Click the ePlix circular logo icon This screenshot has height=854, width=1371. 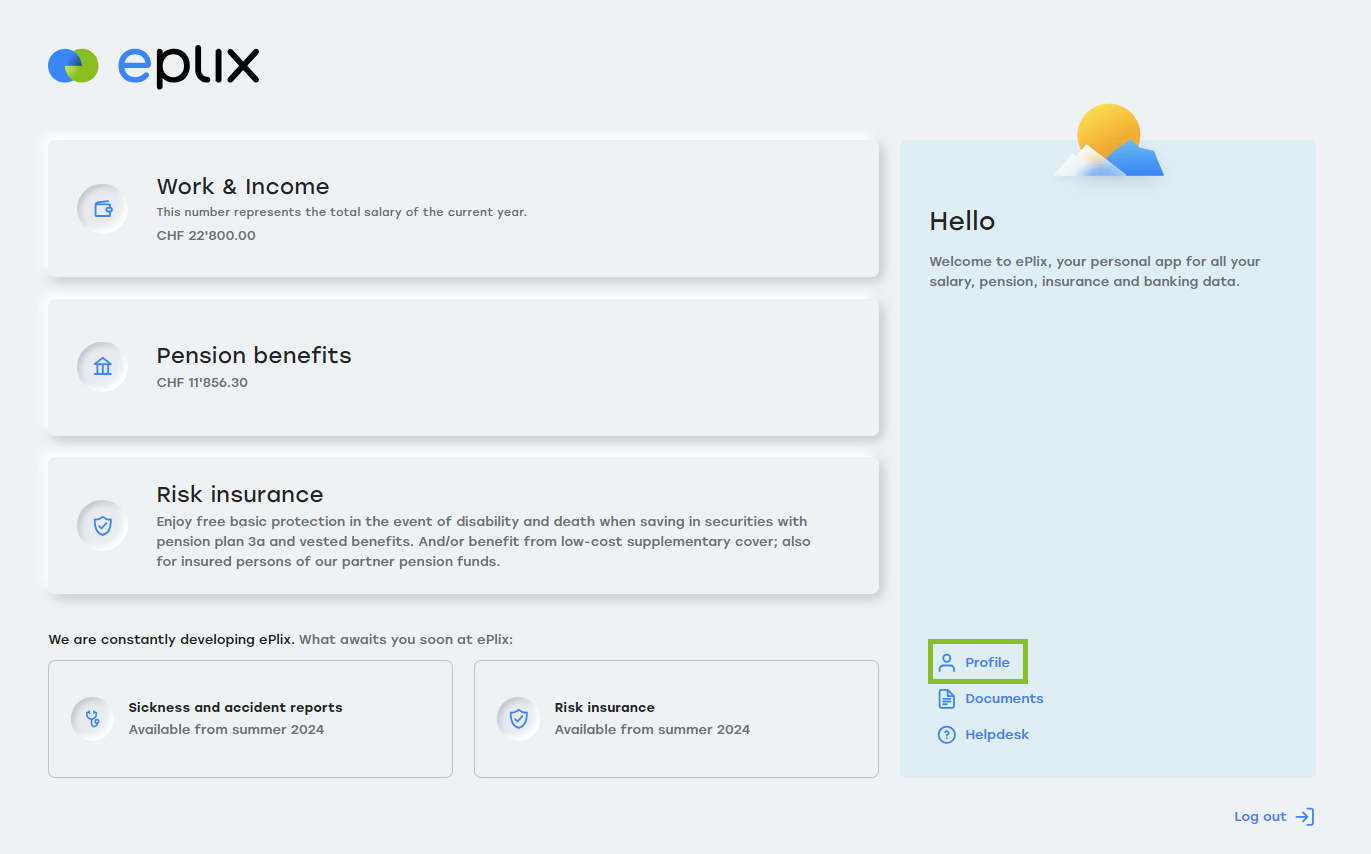pos(73,66)
